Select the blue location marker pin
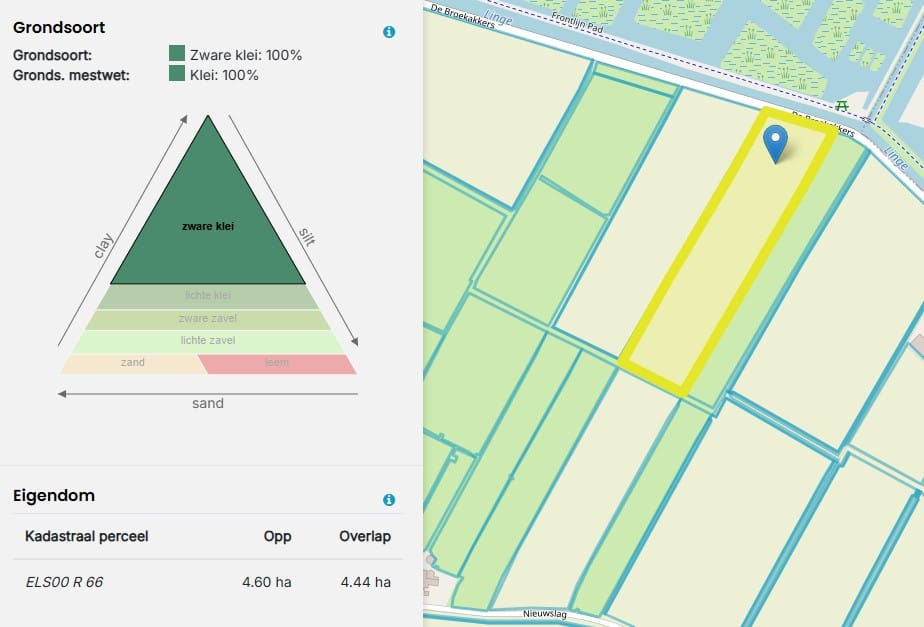 click(x=775, y=143)
